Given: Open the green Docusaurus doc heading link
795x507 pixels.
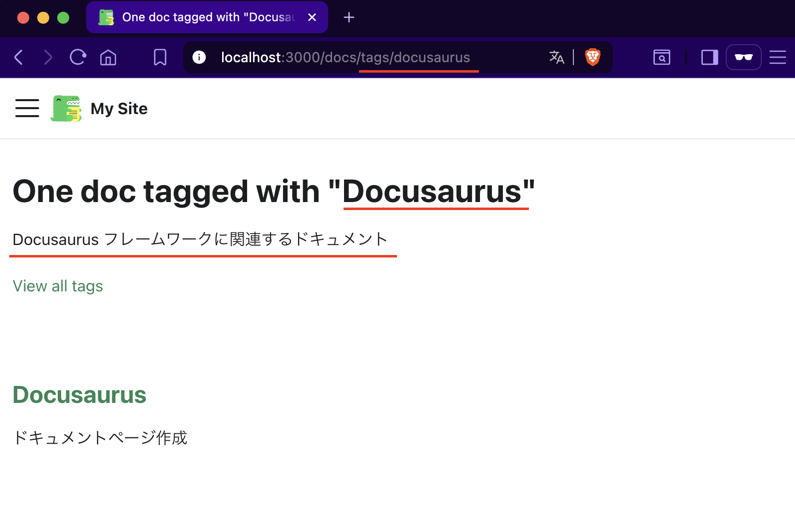Looking at the screenshot, I should click(80, 395).
